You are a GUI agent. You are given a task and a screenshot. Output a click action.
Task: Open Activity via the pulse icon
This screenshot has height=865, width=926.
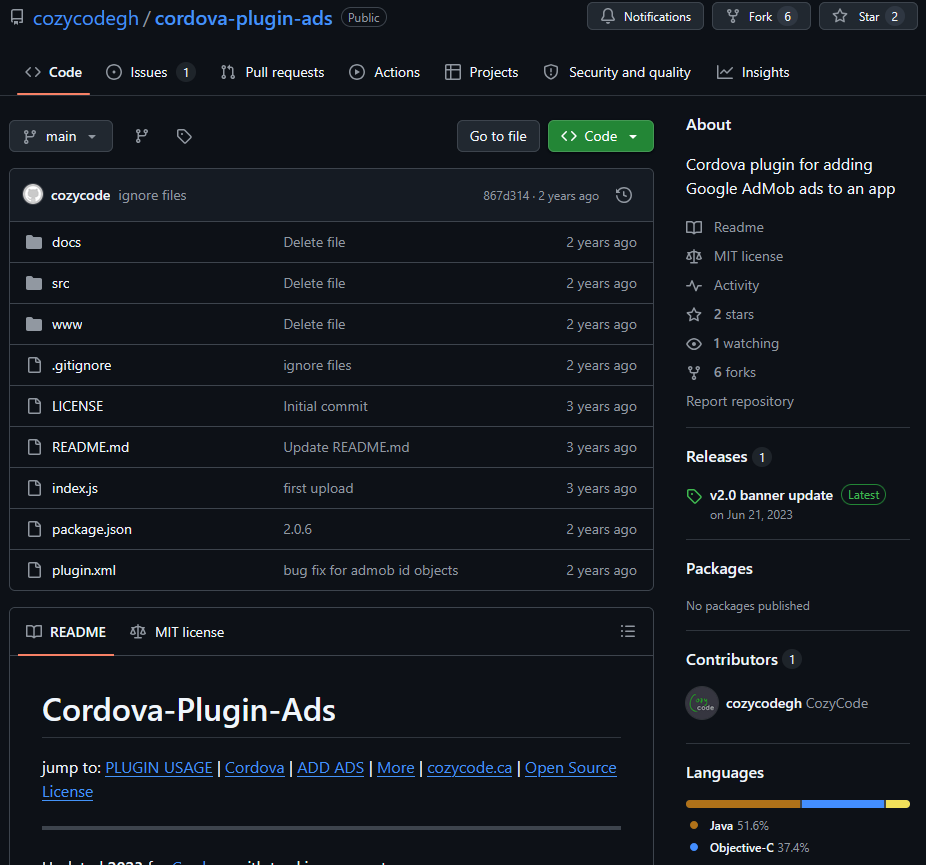coord(692,285)
